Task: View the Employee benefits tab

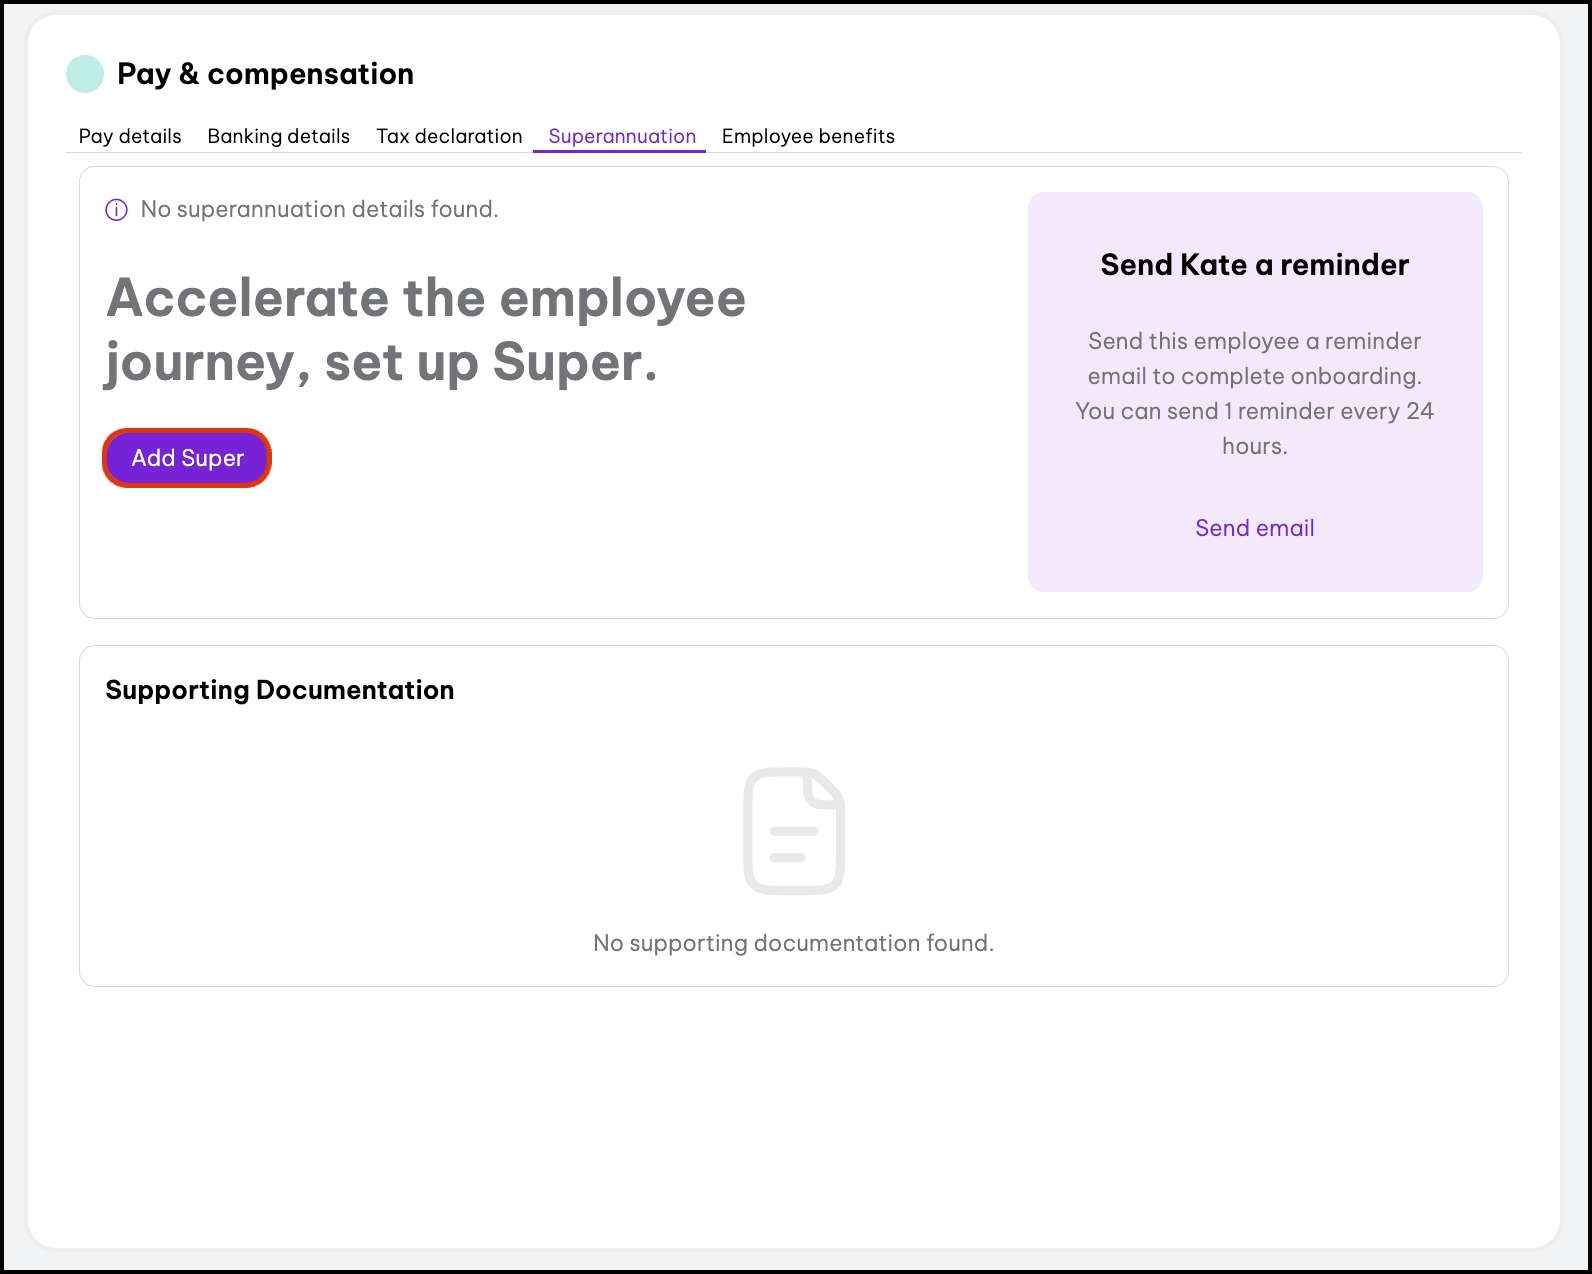Action: tap(808, 136)
